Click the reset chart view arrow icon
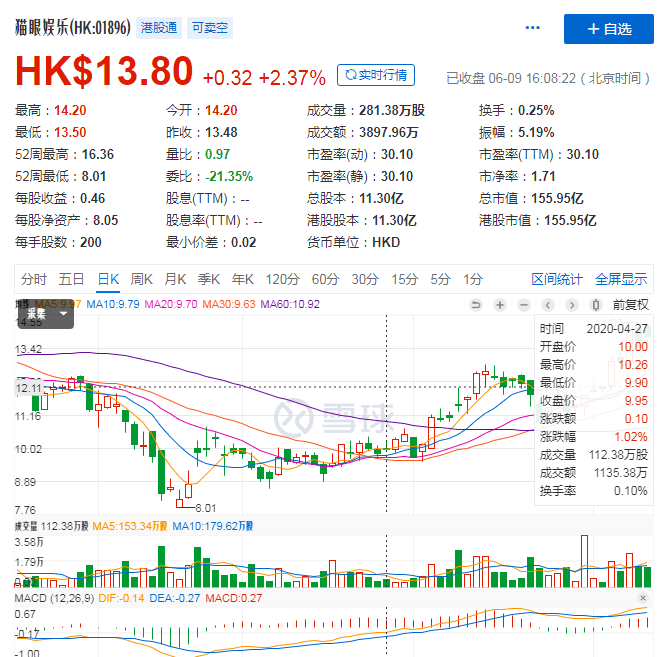 pos(476,305)
